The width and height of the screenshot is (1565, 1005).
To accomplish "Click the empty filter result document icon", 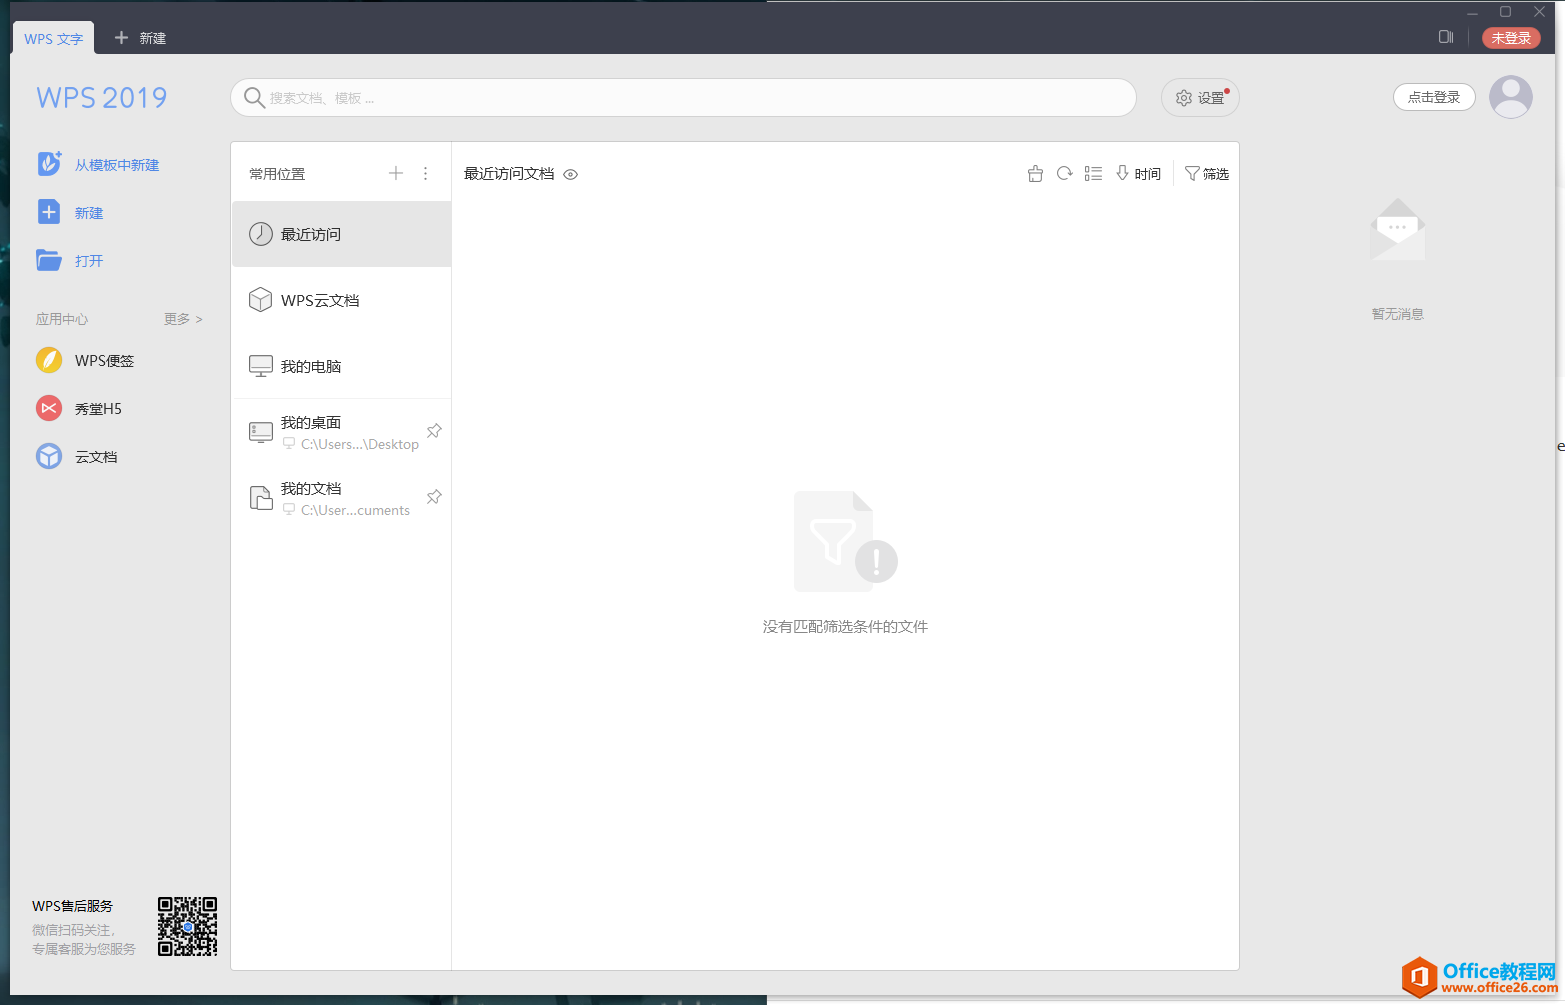I will 845,541.
